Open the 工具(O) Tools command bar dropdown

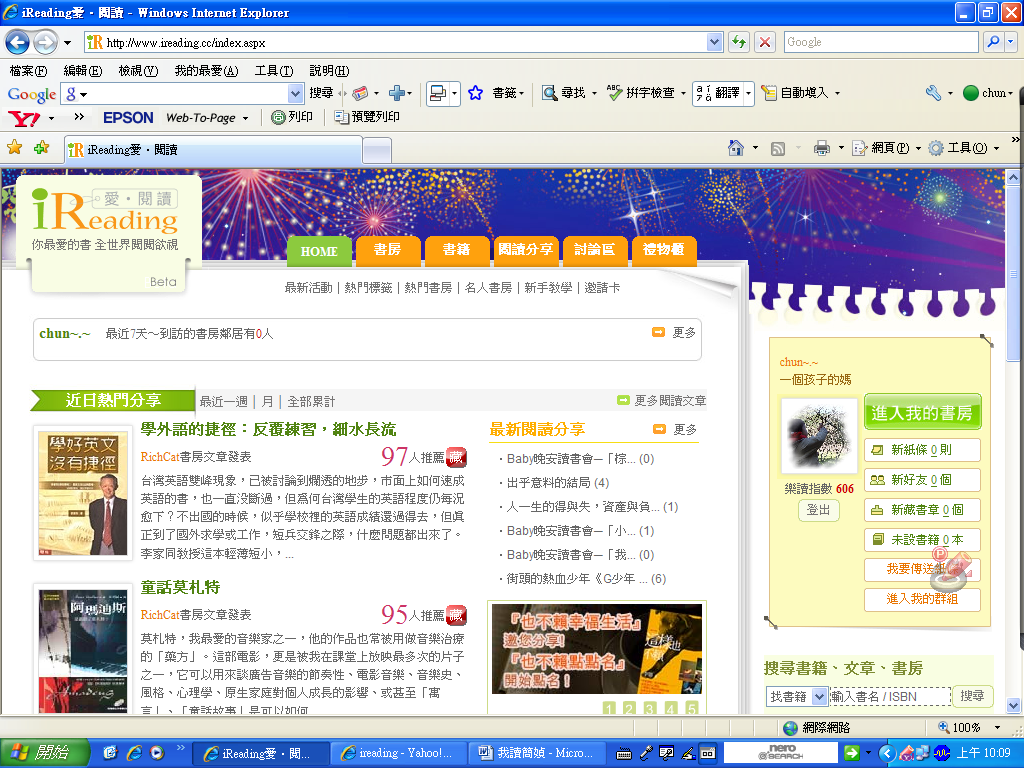coord(997,148)
